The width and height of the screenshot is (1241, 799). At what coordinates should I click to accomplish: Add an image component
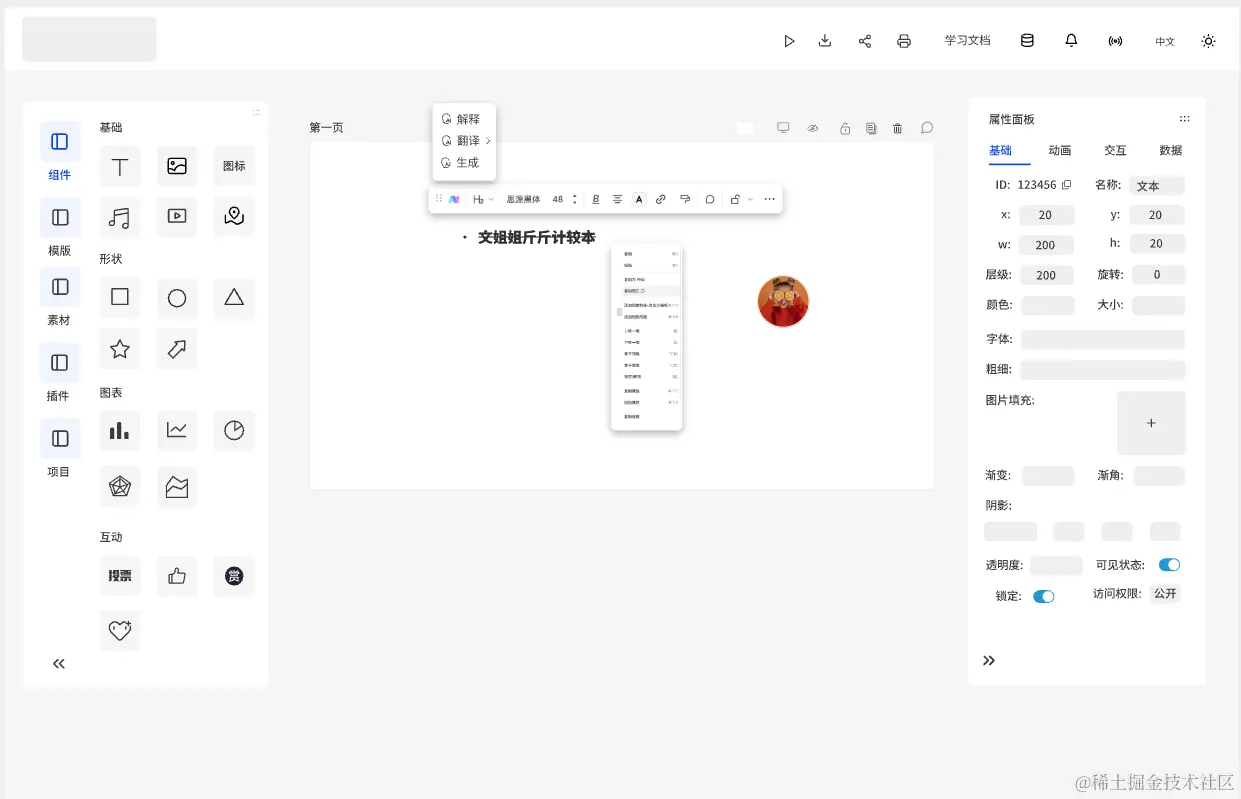coord(177,166)
